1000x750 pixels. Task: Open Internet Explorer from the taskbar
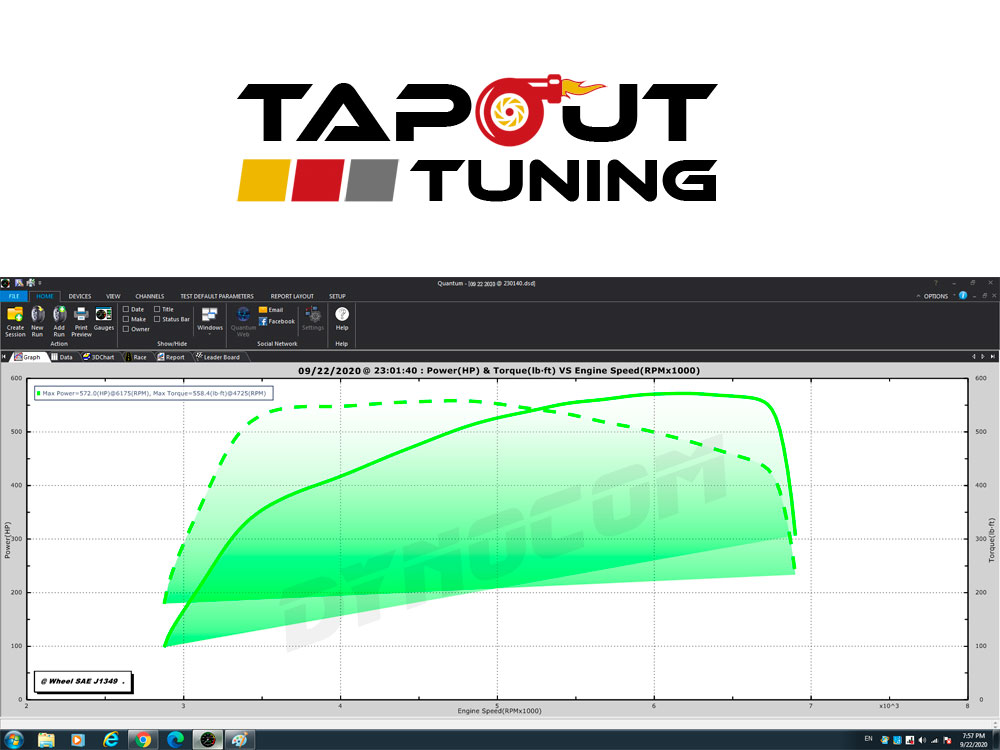coord(111,740)
